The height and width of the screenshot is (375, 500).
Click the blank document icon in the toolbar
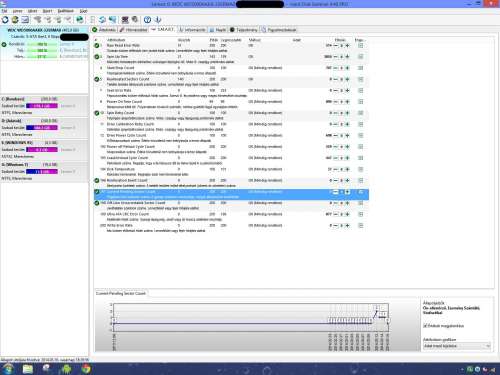coord(93,20)
